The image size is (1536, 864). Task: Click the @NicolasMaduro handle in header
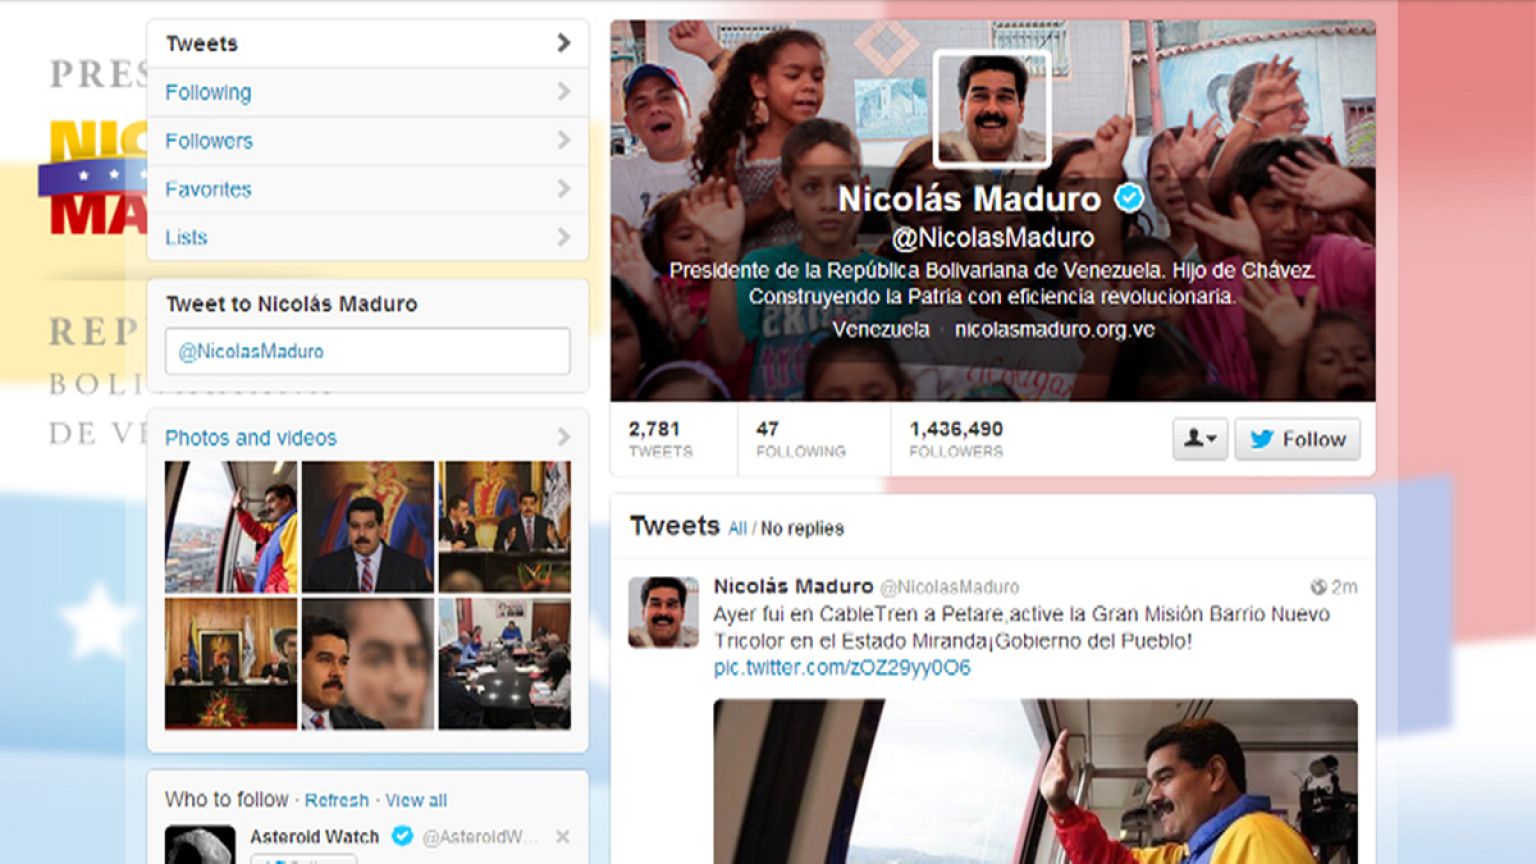pyautogui.click(x=992, y=238)
